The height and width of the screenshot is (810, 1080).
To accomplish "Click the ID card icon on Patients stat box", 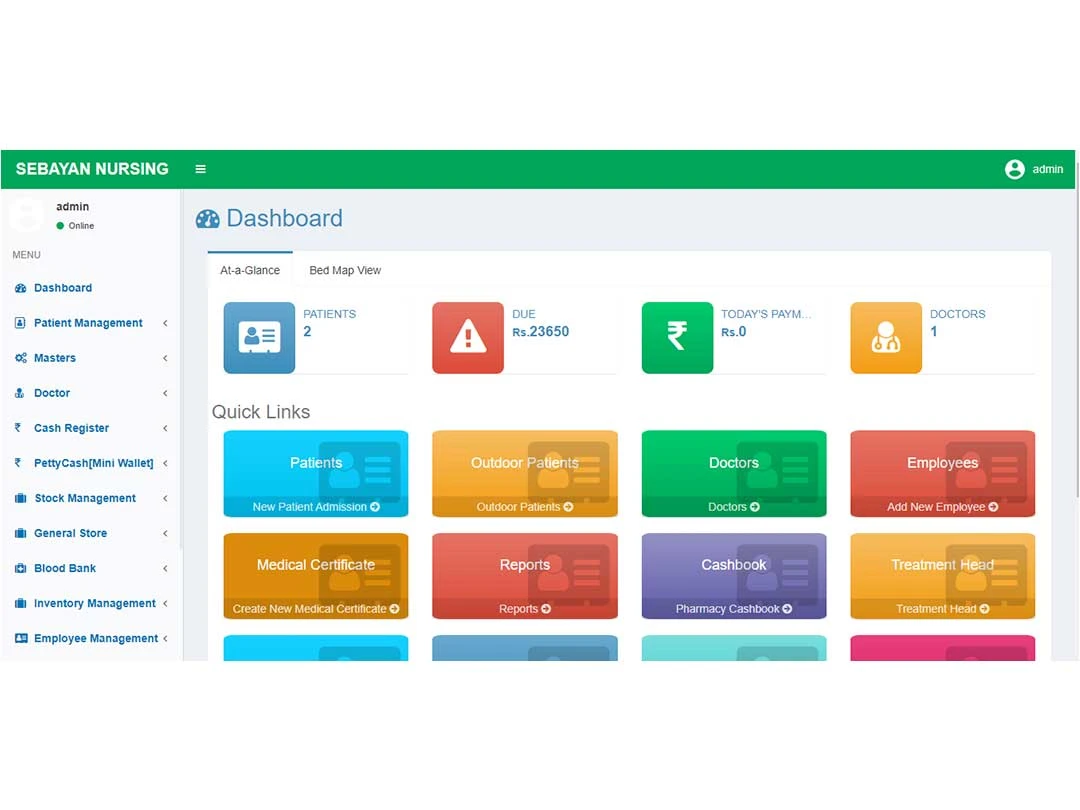I will pyautogui.click(x=259, y=338).
